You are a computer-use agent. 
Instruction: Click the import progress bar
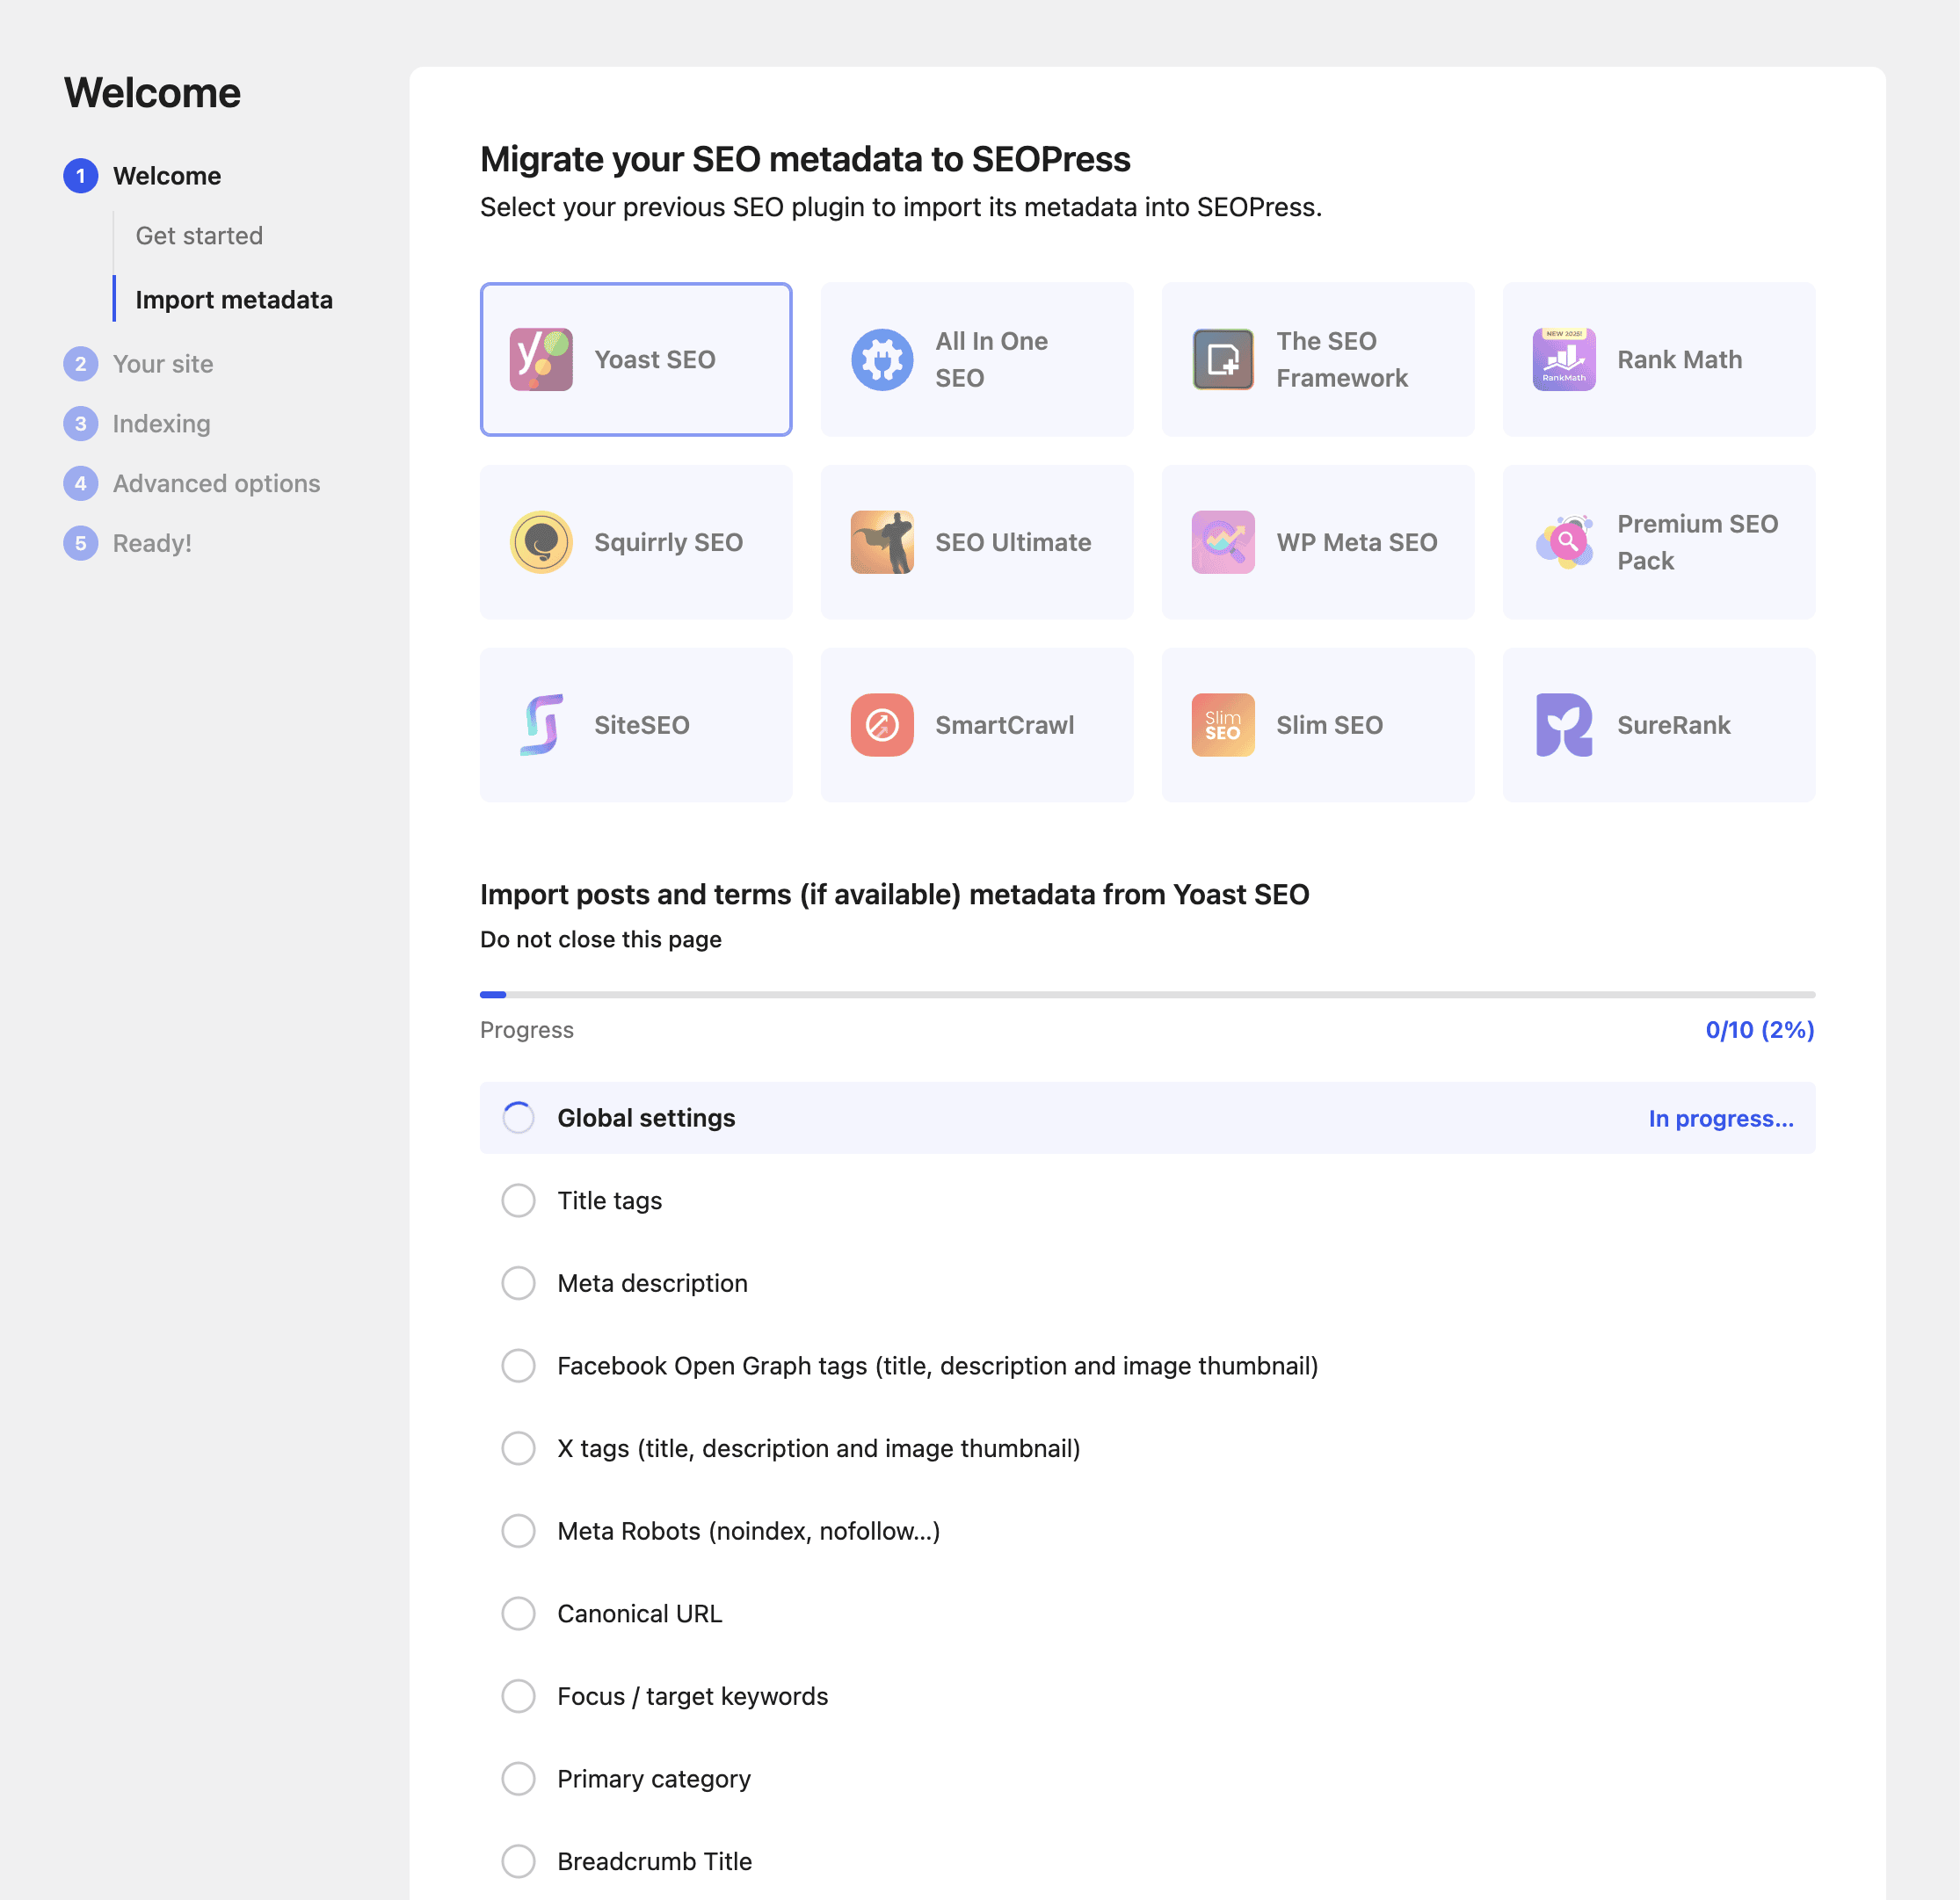(x=1147, y=995)
